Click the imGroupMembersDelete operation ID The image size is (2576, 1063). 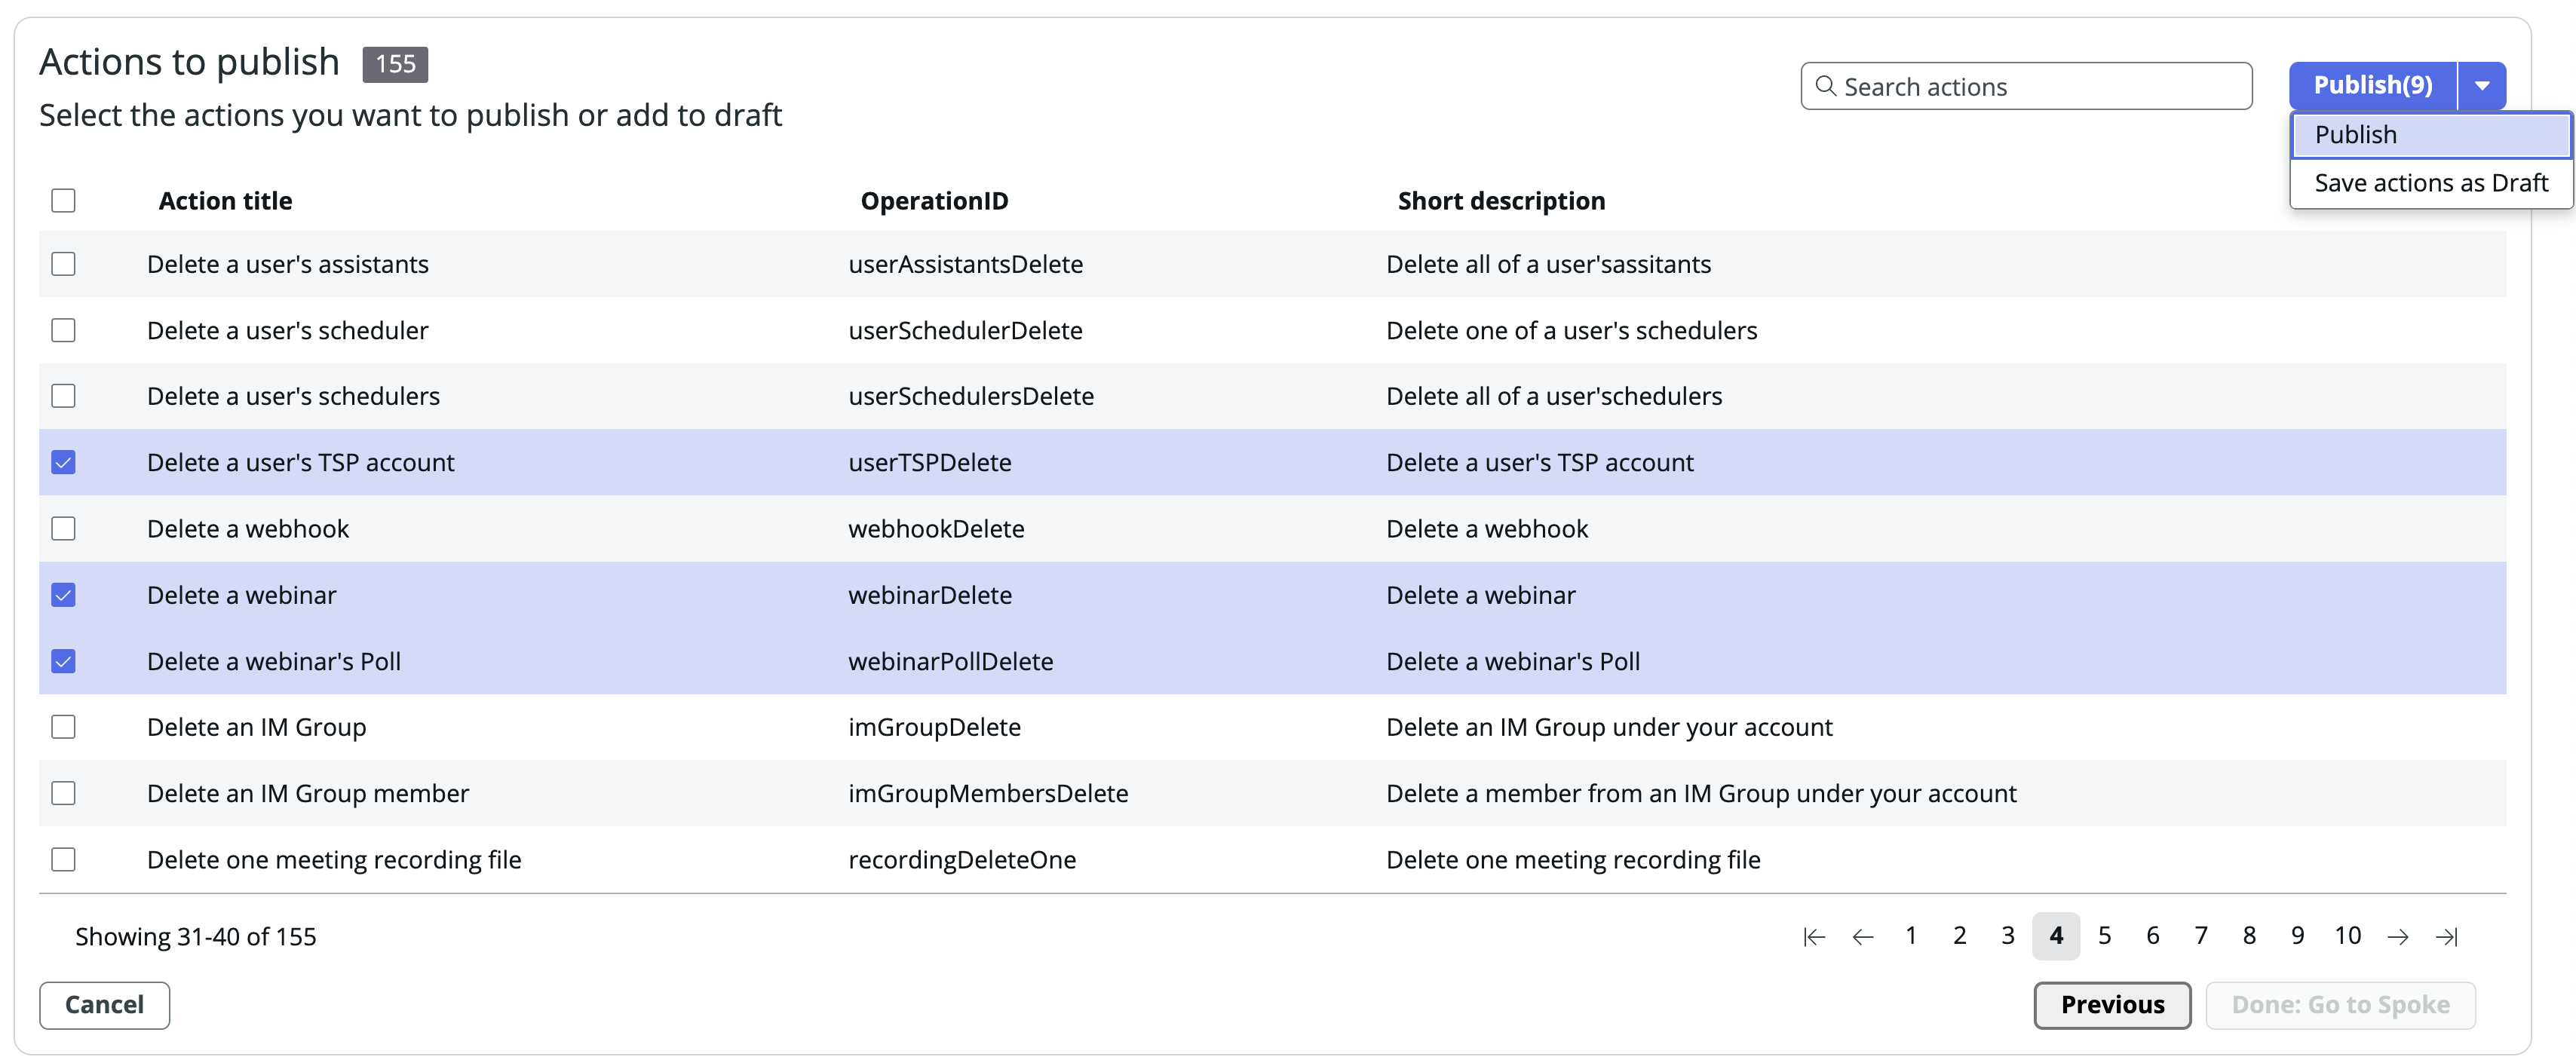click(988, 793)
